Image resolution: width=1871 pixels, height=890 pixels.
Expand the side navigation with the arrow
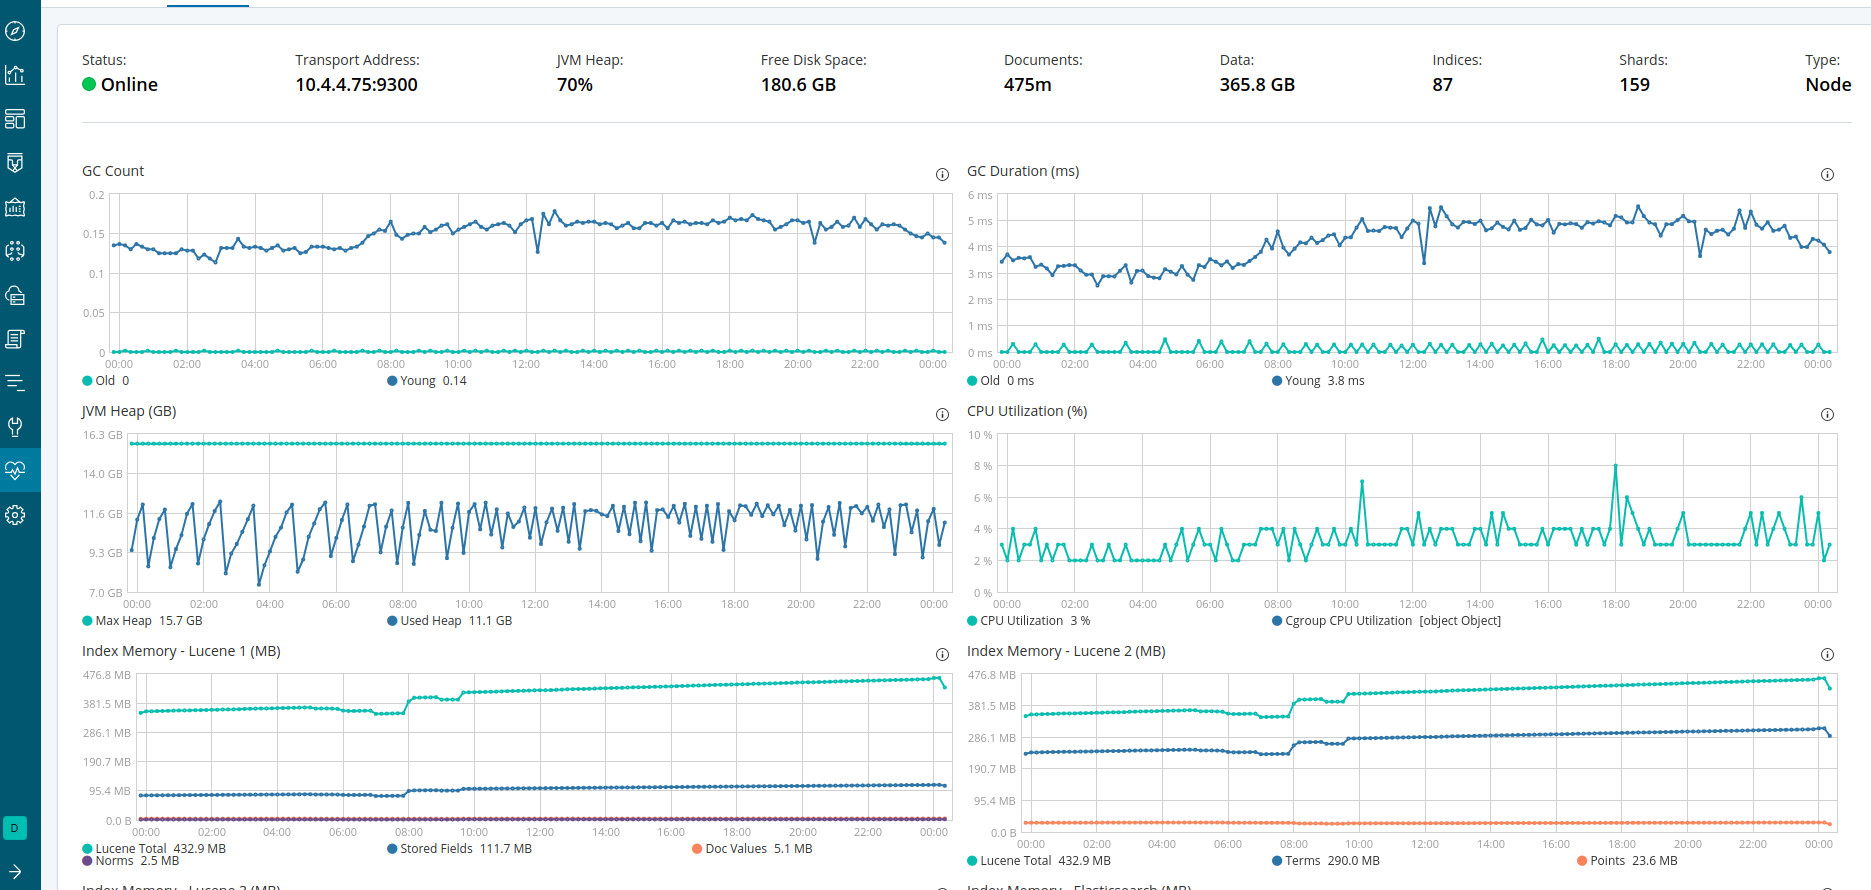pos(15,871)
